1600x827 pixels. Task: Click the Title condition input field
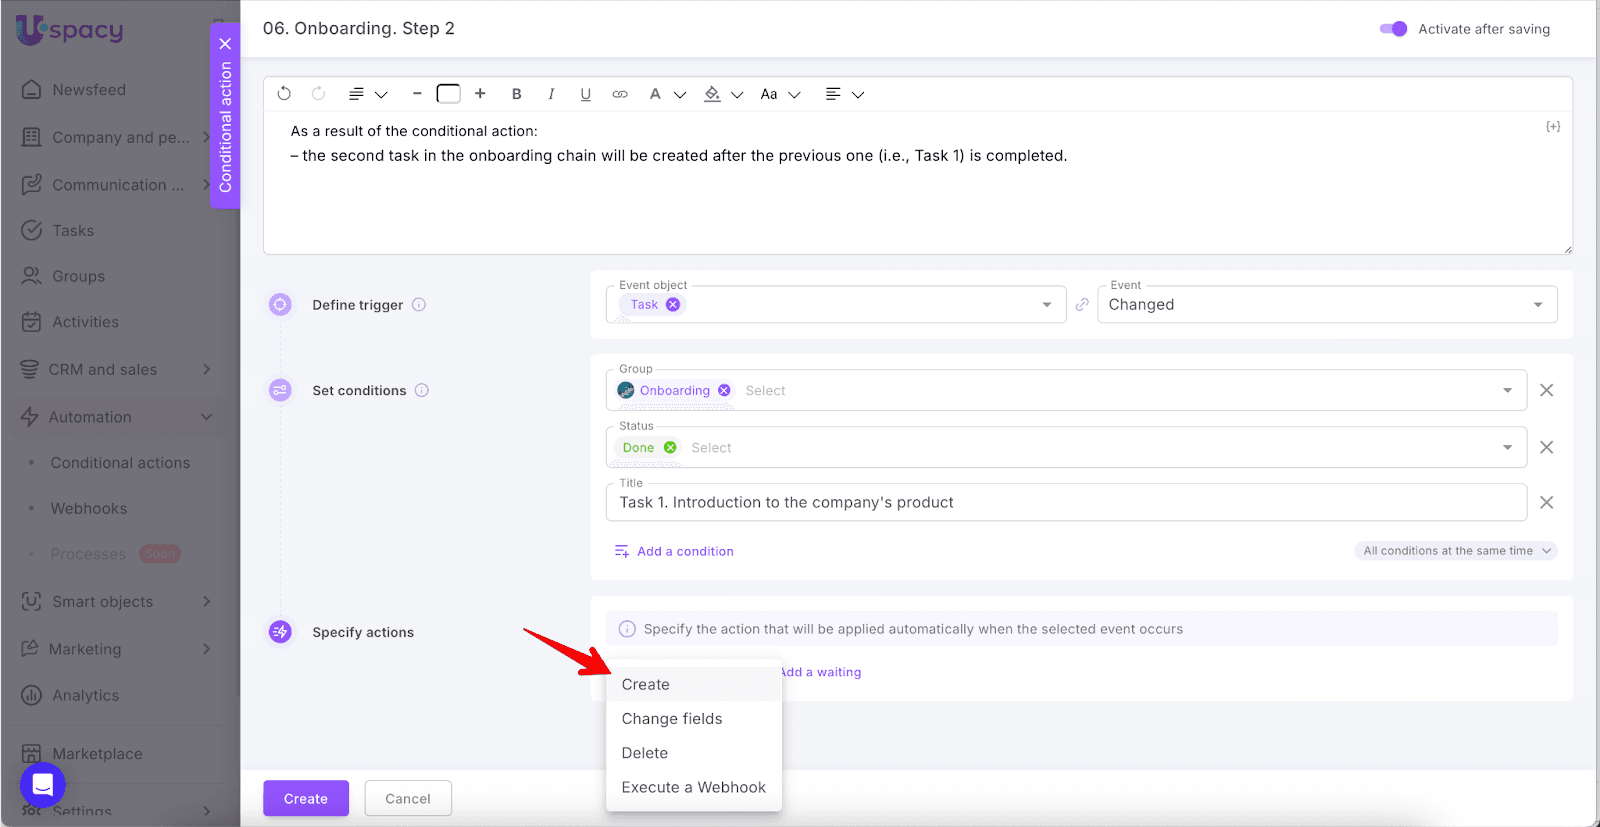click(x=1065, y=502)
